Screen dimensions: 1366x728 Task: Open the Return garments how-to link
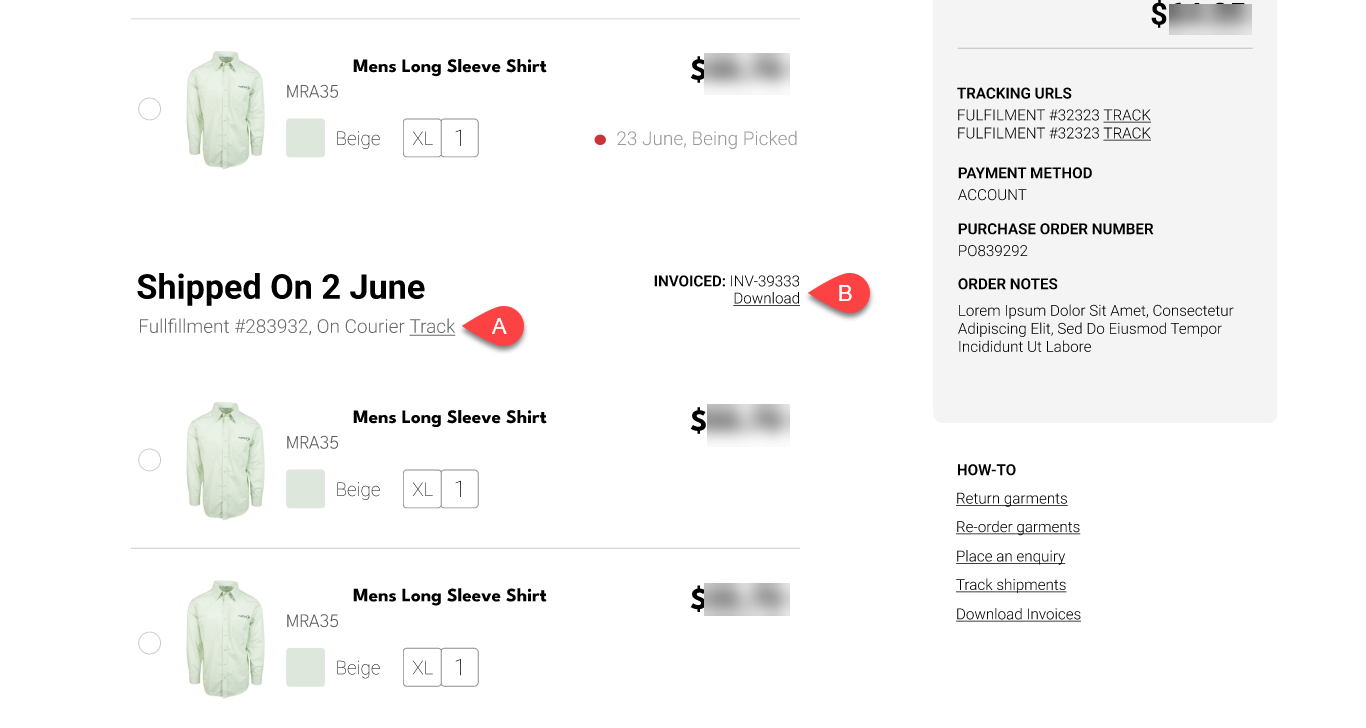click(1011, 499)
